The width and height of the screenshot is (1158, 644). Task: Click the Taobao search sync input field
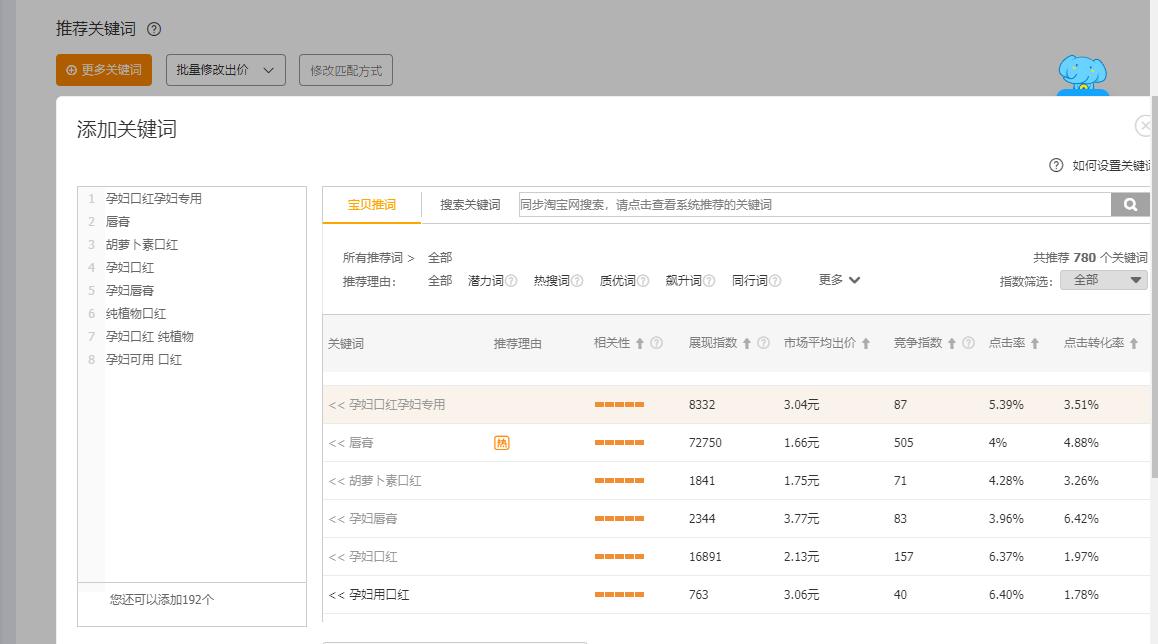(800, 204)
